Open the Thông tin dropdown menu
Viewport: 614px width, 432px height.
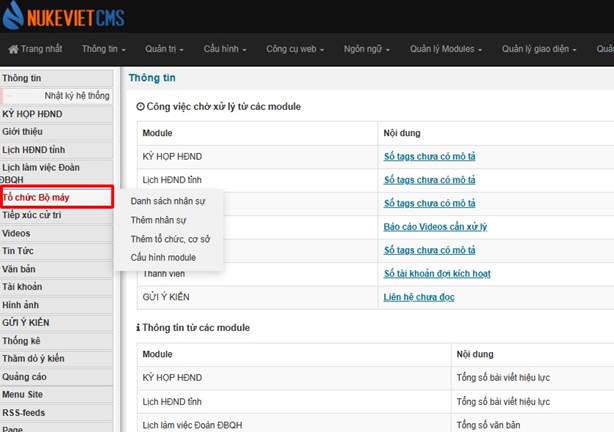coord(104,49)
